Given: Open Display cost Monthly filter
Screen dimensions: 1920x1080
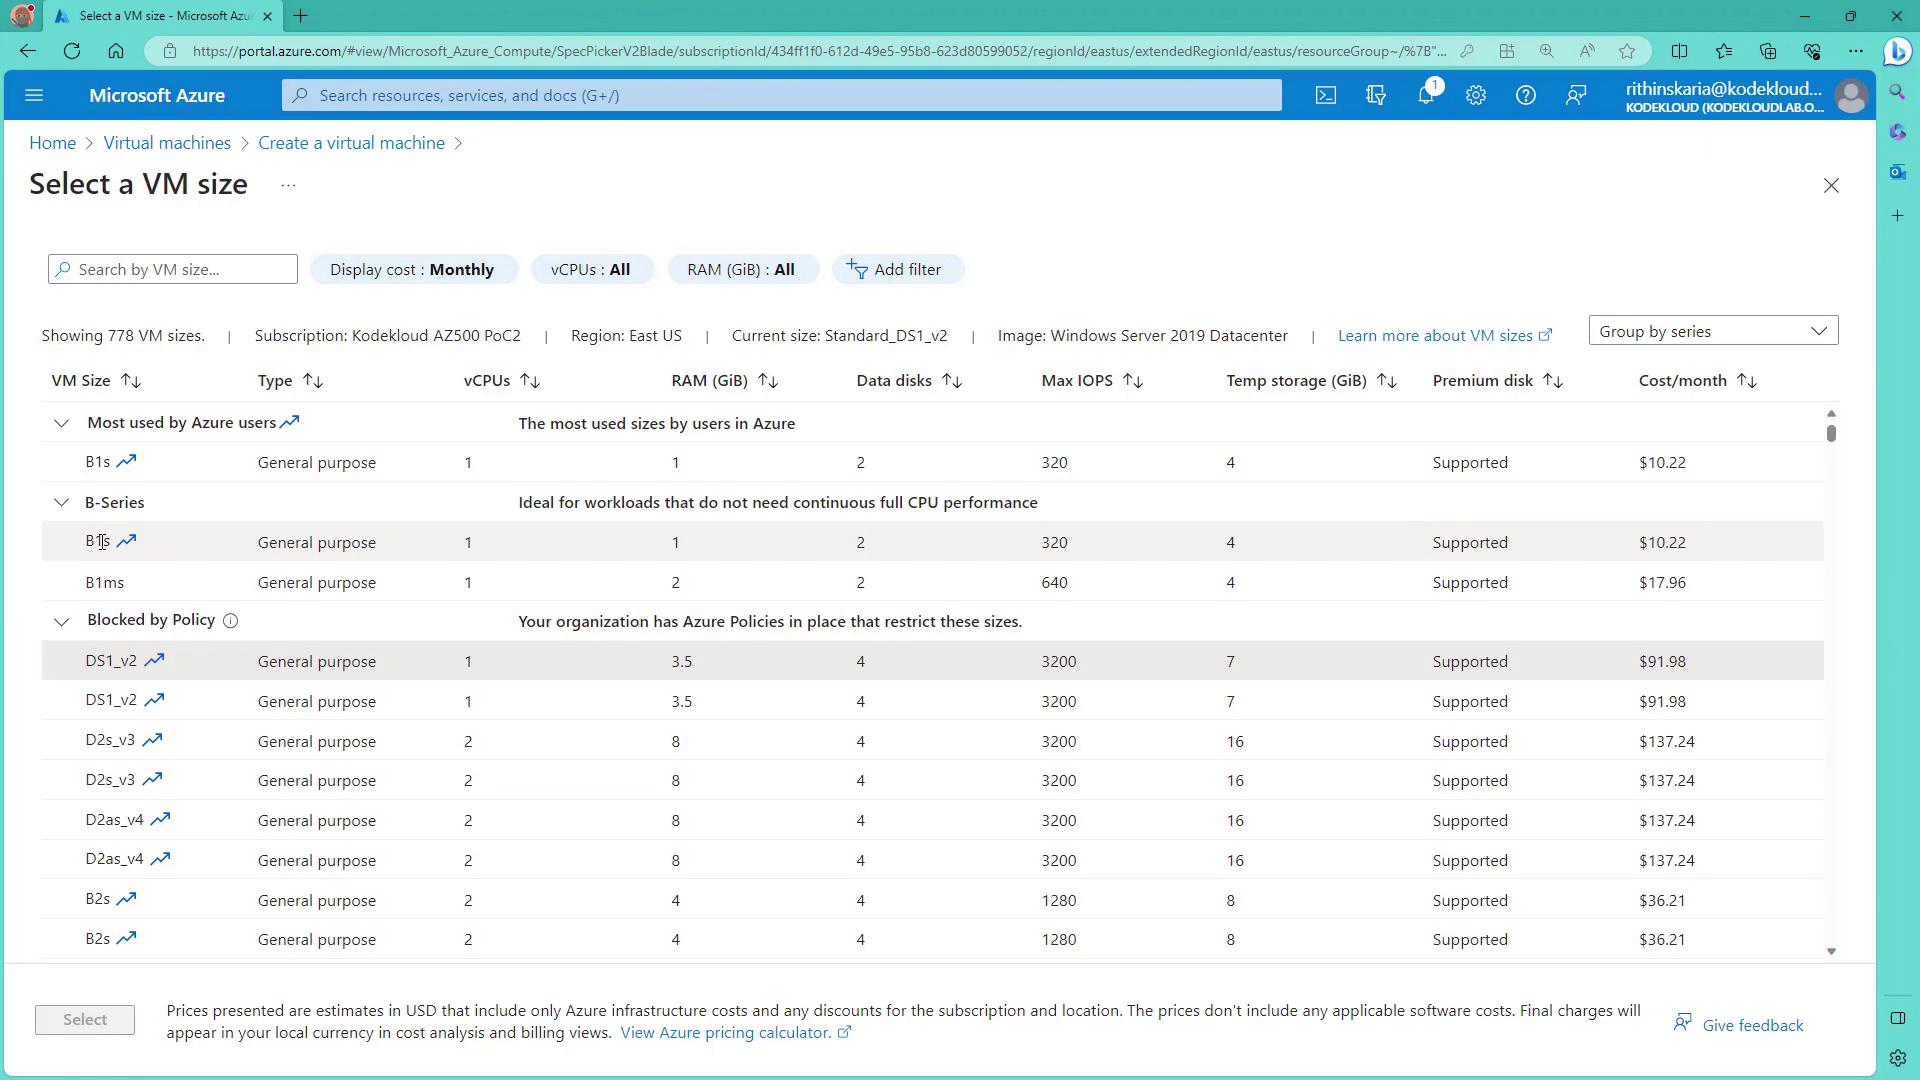Looking at the screenshot, I should click(413, 270).
